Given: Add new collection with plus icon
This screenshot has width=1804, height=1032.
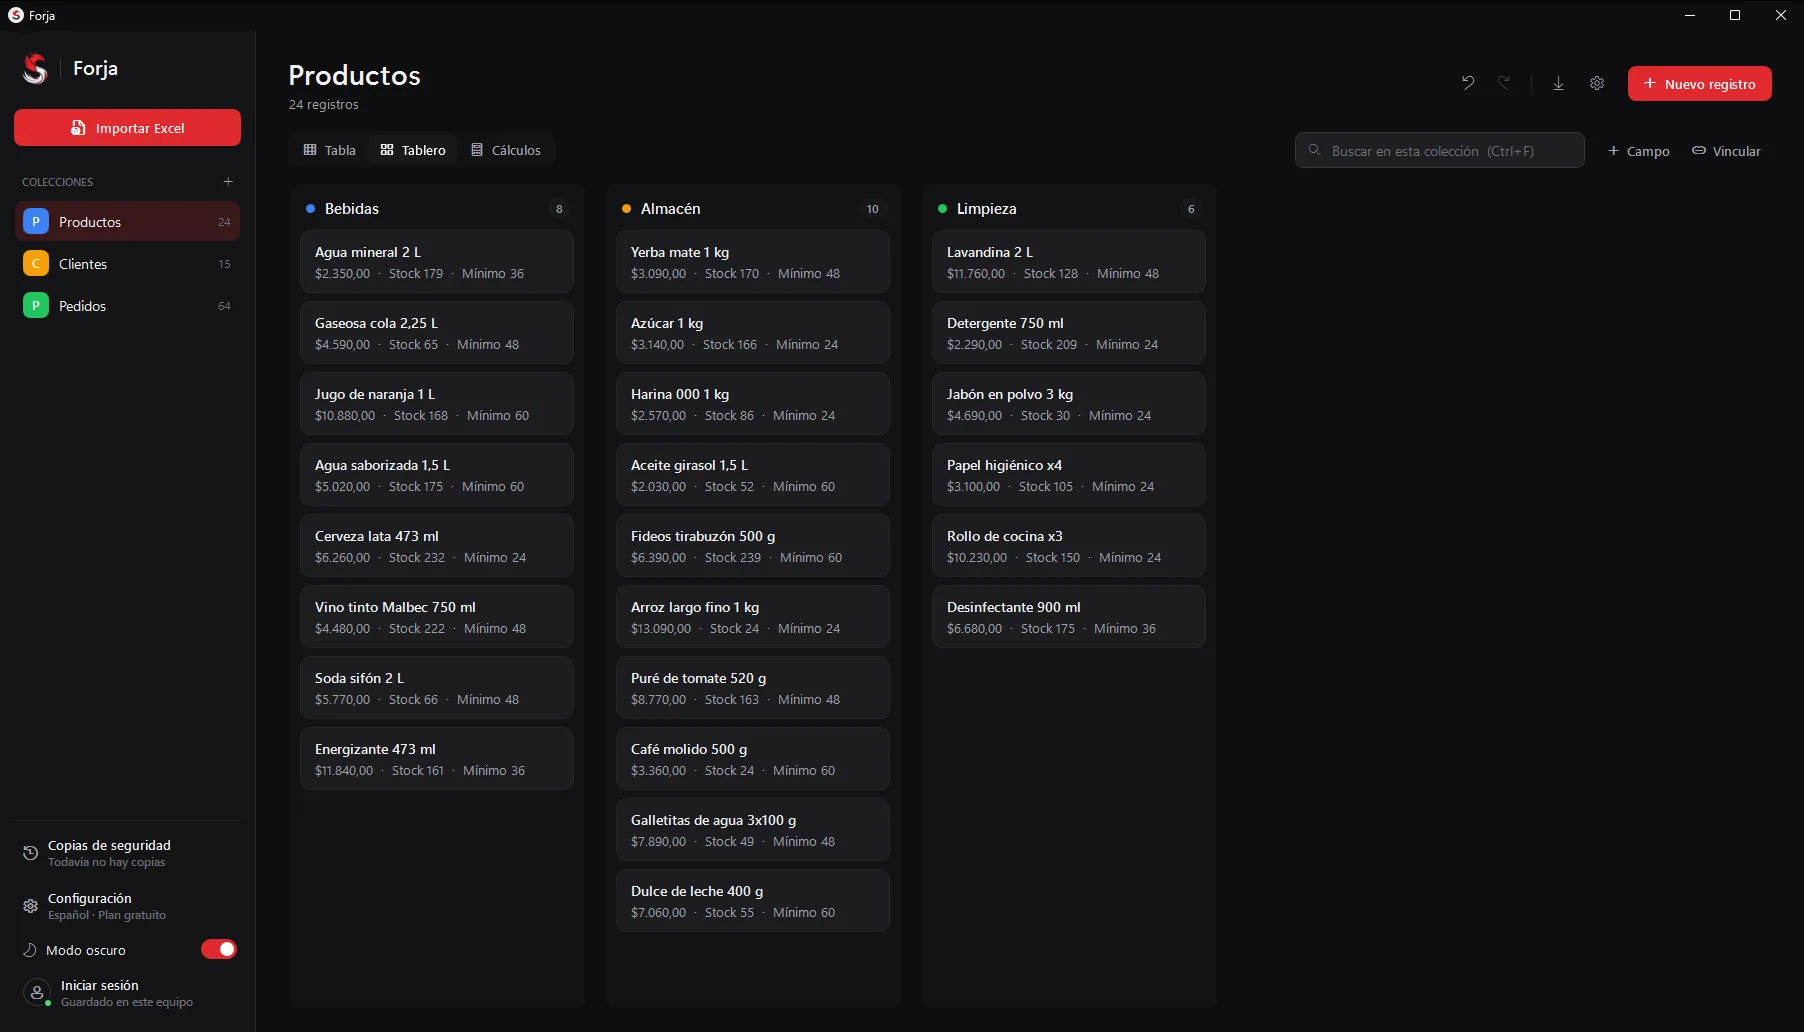Looking at the screenshot, I should click(x=228, y=181).
